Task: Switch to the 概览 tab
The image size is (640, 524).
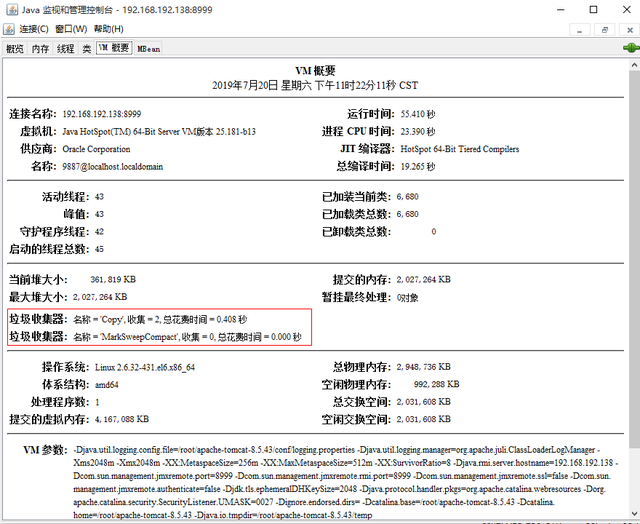Action: 15,49
